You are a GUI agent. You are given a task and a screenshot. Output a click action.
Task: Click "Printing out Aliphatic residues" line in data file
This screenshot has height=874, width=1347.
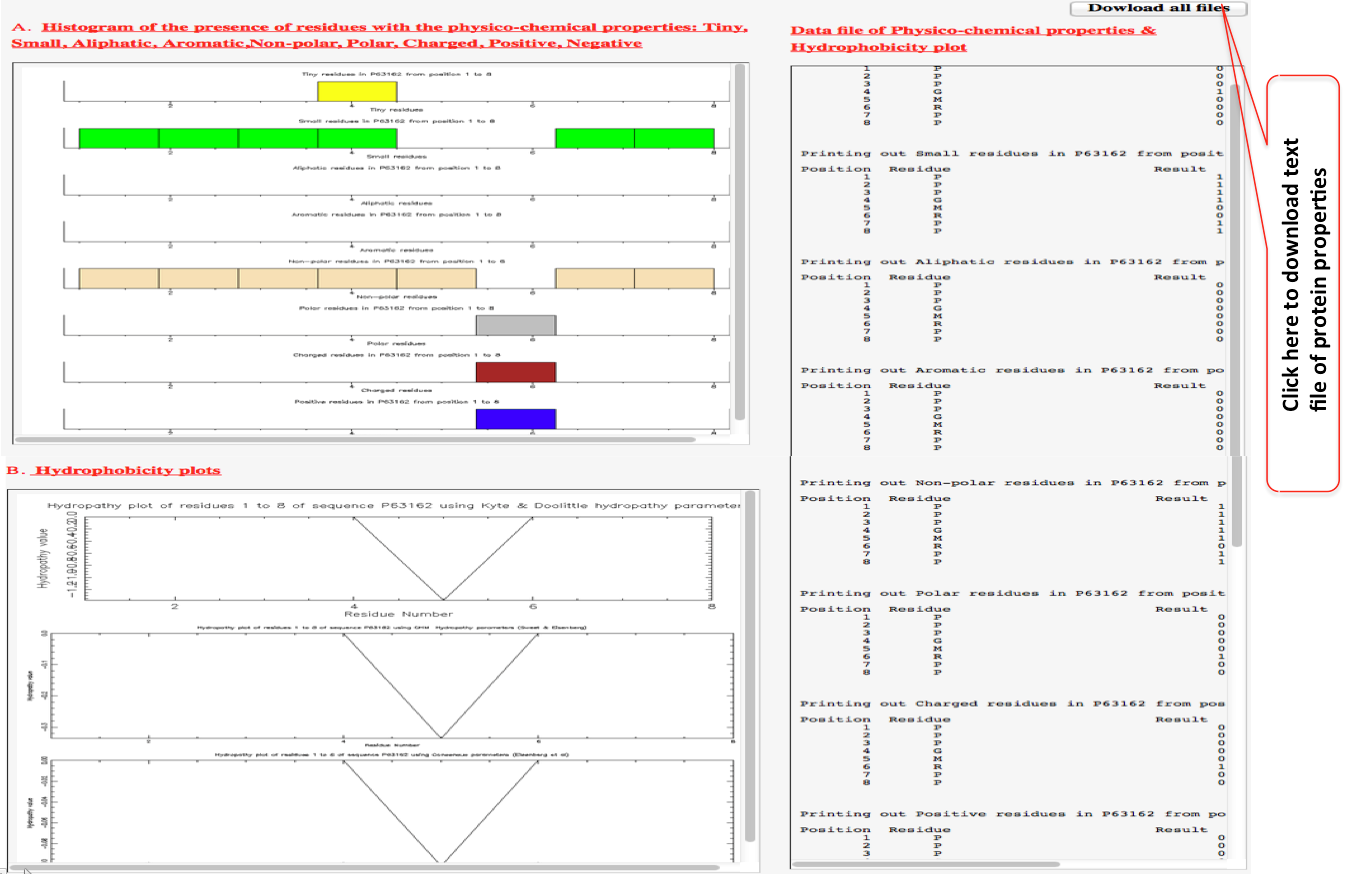pyautogui.click(x=1011, y=262)
